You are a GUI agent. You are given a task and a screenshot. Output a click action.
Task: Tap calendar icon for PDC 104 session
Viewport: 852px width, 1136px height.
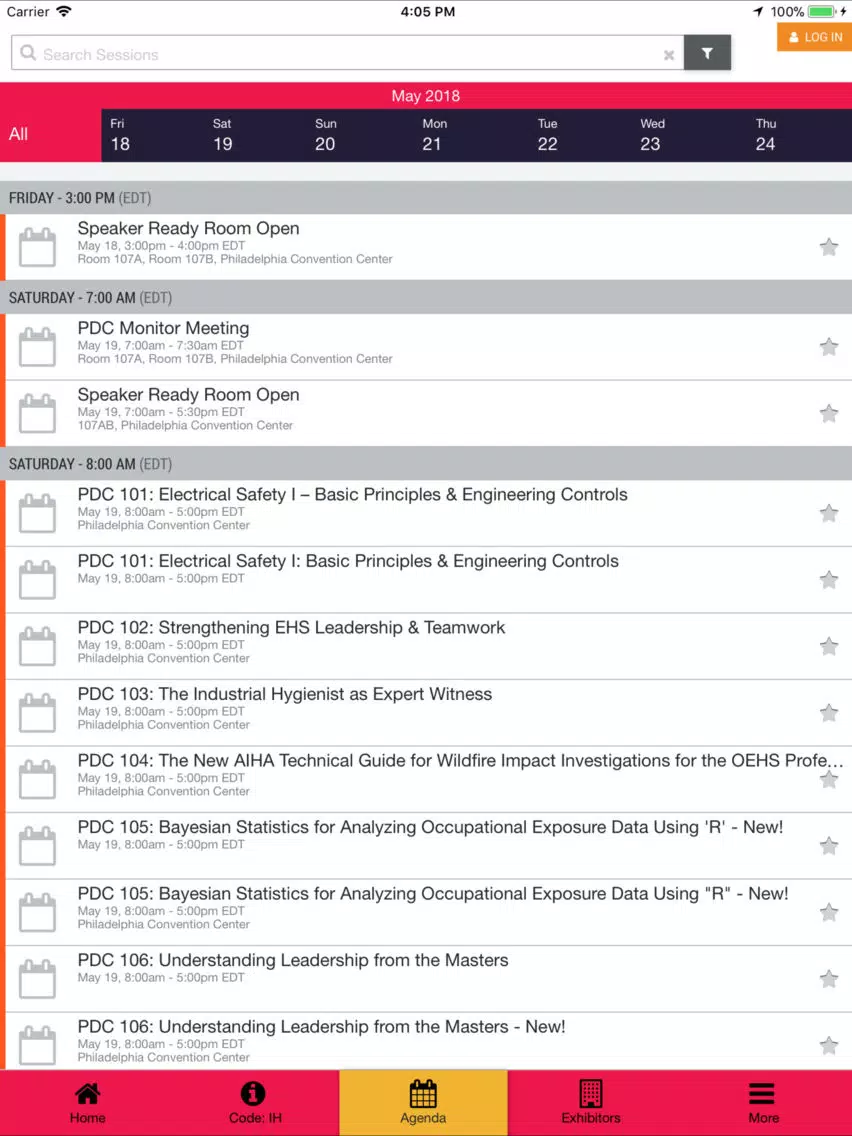37,780
